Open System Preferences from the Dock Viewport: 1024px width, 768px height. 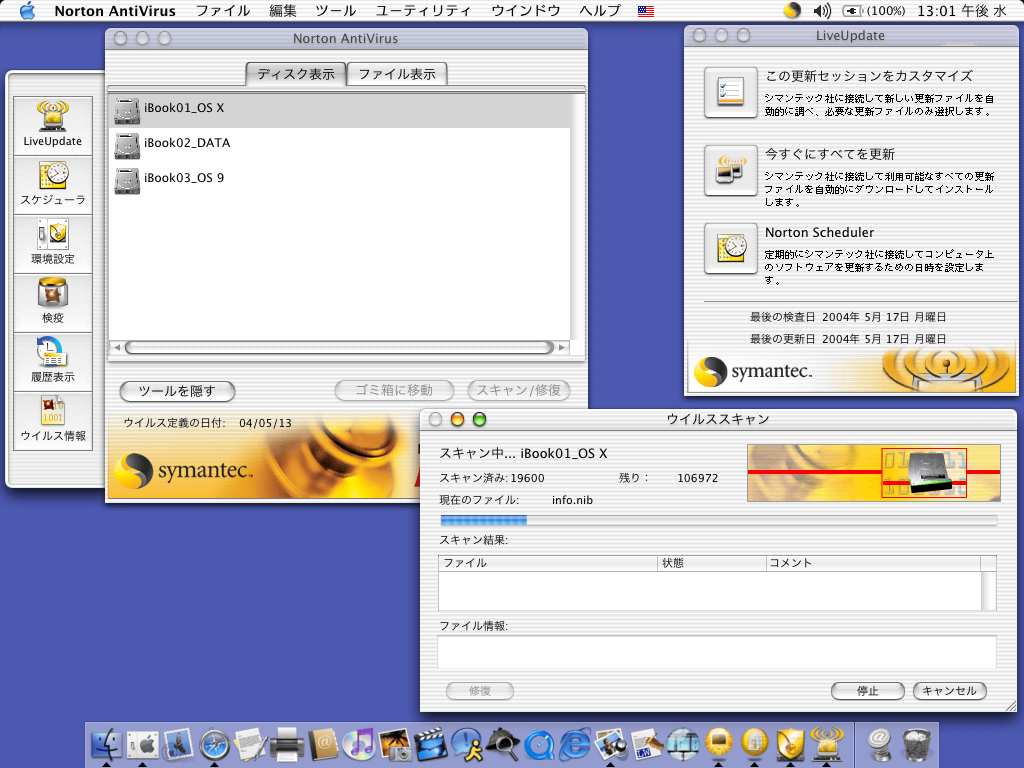[142, 744]
